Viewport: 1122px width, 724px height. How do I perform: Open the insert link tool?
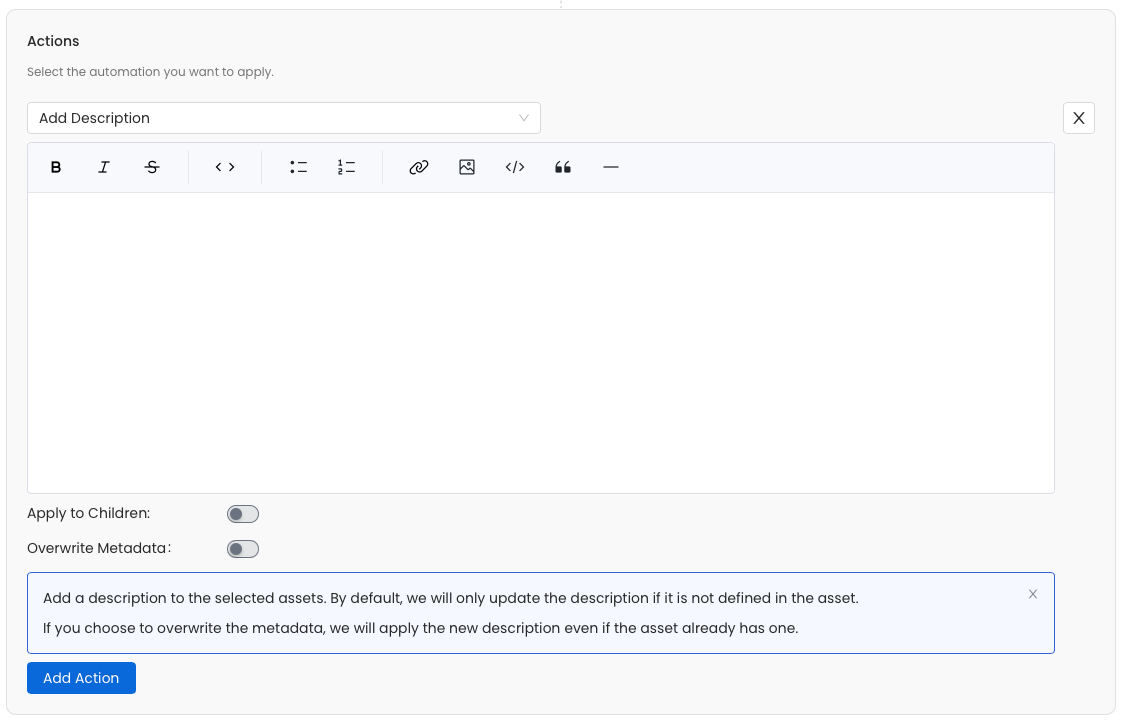(418, 166)
